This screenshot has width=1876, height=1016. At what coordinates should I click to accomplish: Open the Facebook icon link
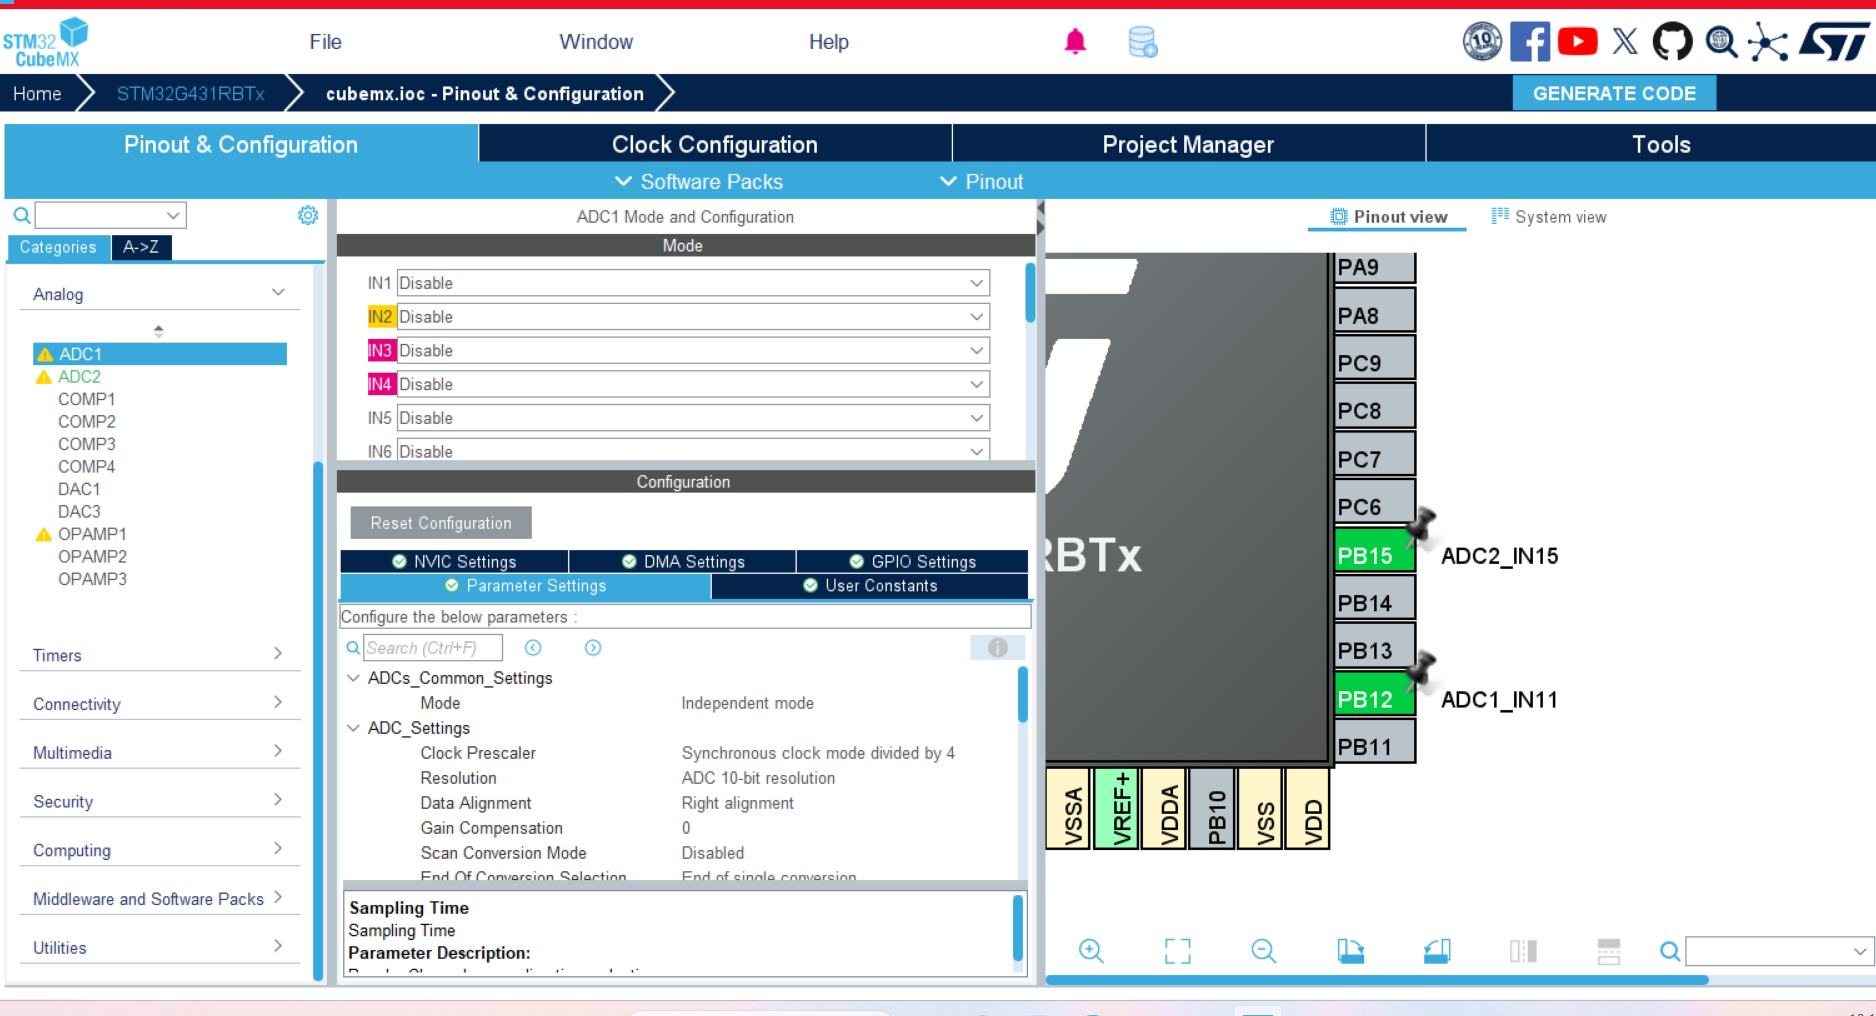[x=1530, y=41]
